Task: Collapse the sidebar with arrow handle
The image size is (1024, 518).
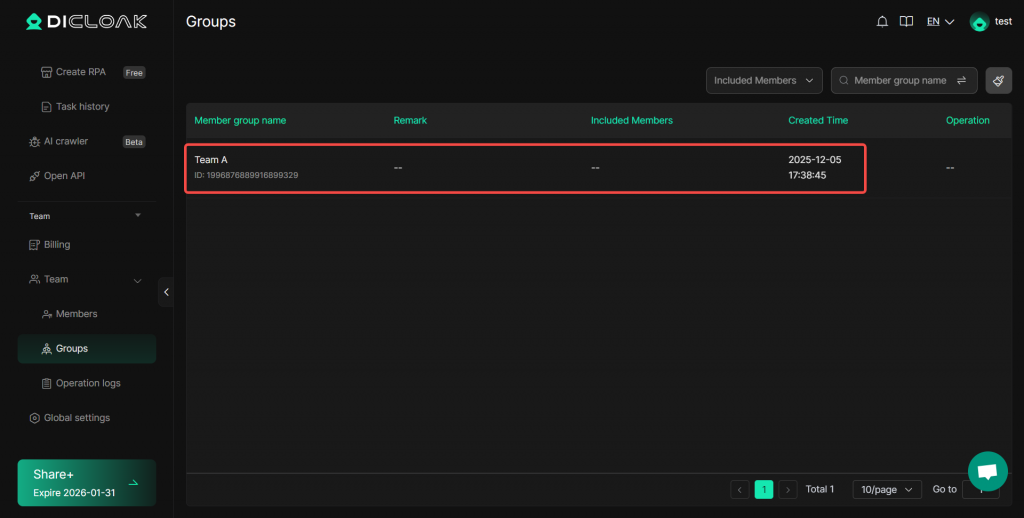Action: 166,292
